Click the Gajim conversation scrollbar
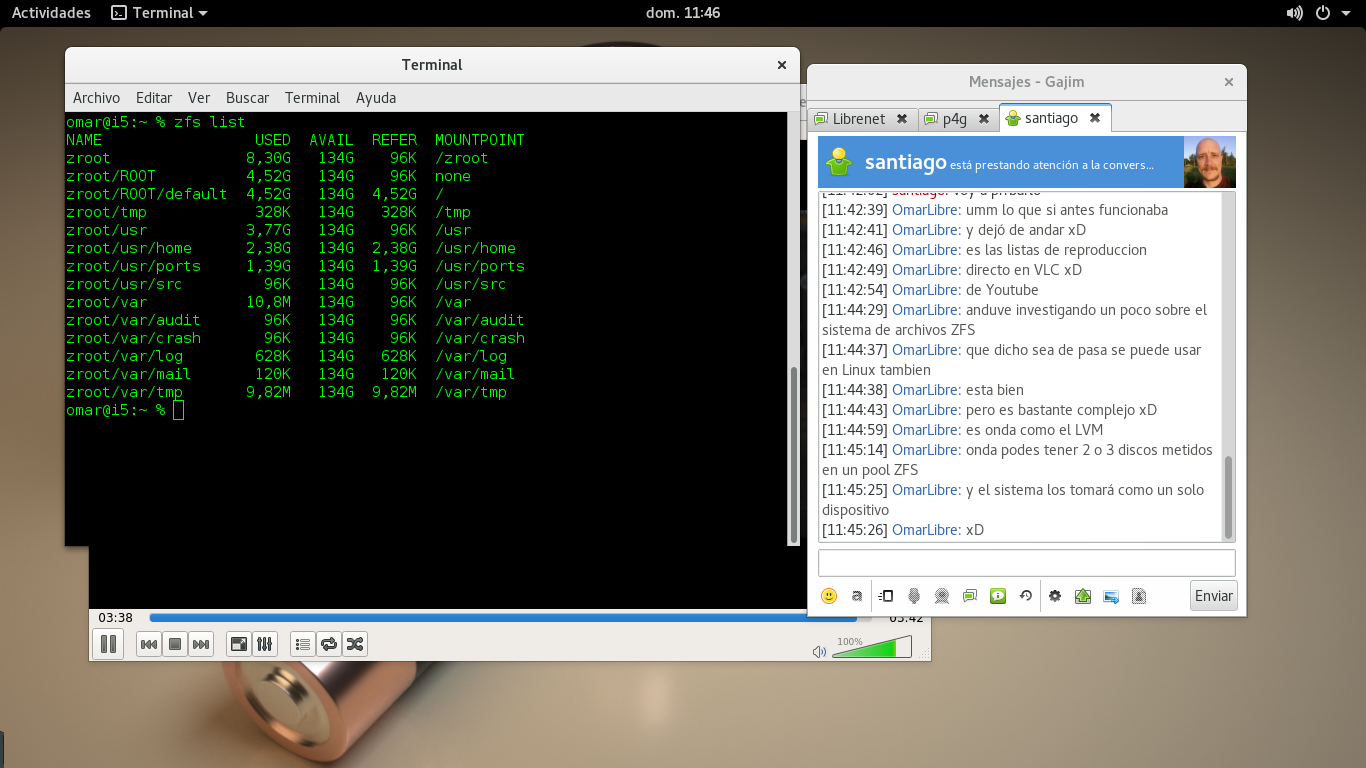Viewport: 1366px width, 768px height. pyautogui.click(x=1229, y=497)
